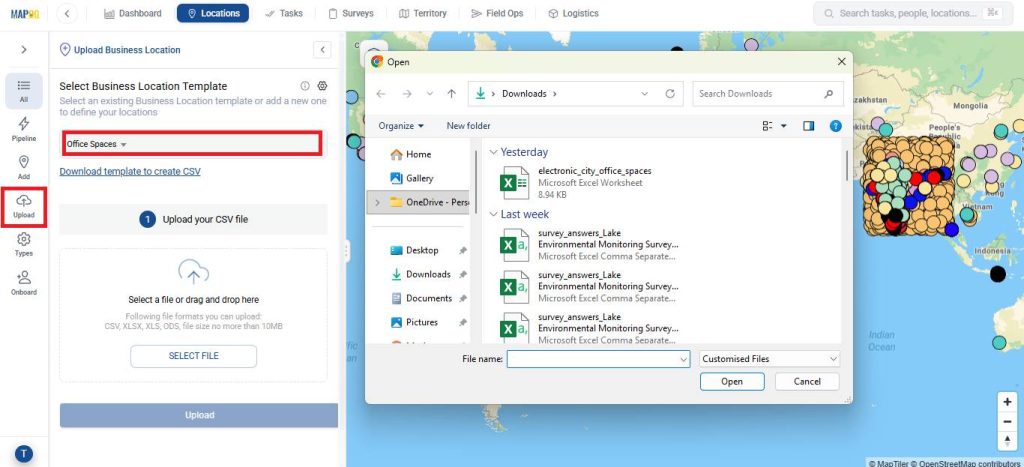Expand the OneDrive tree item
The image size is (1024, 467).
377,202
